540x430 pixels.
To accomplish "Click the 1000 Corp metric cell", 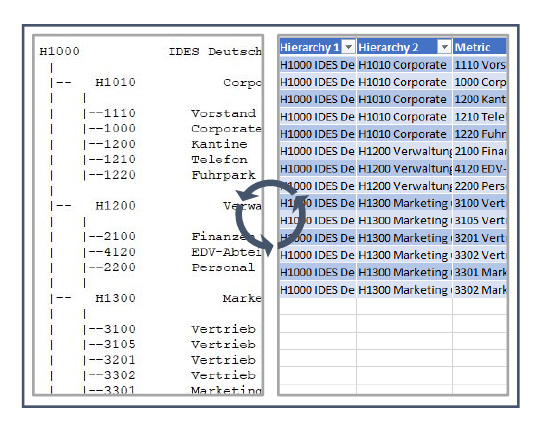I will [480, 82].
